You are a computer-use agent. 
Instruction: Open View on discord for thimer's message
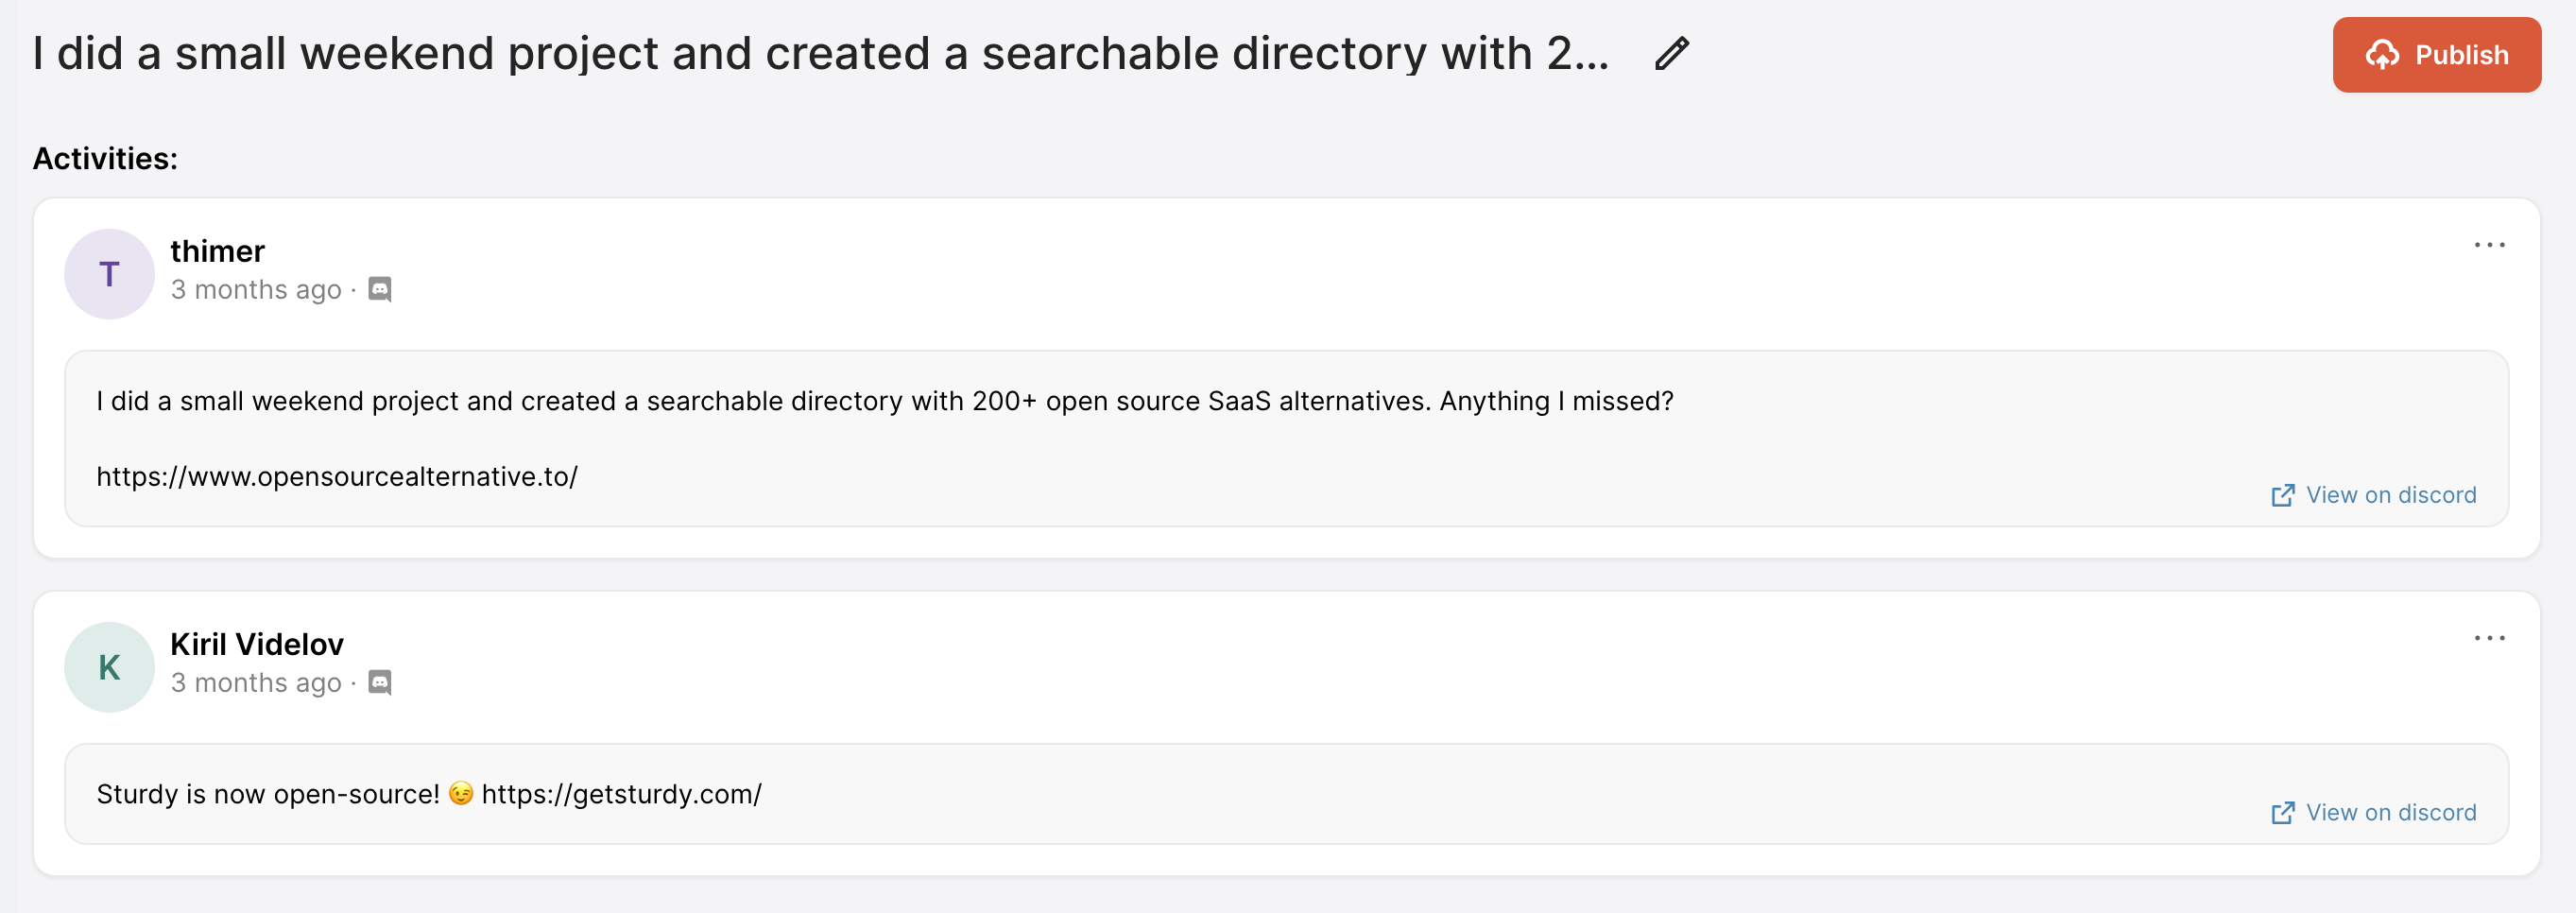point(2390,495)
